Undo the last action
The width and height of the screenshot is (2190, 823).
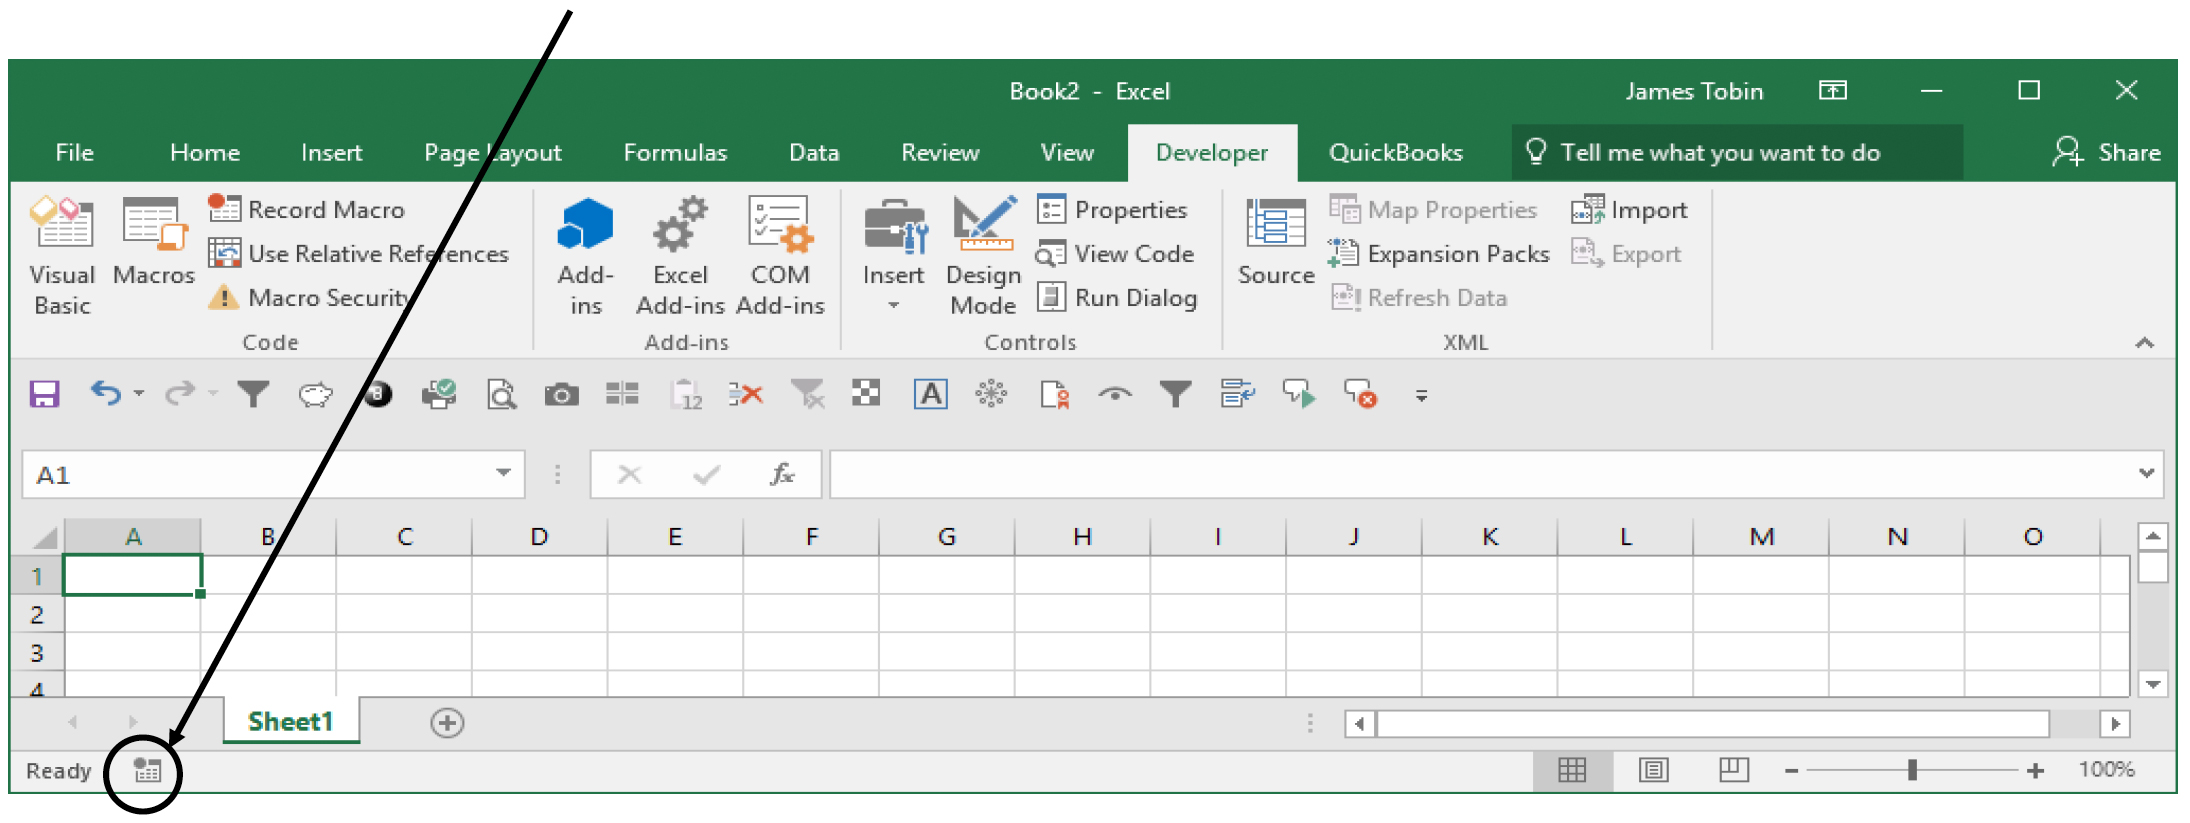click(106, 393)
